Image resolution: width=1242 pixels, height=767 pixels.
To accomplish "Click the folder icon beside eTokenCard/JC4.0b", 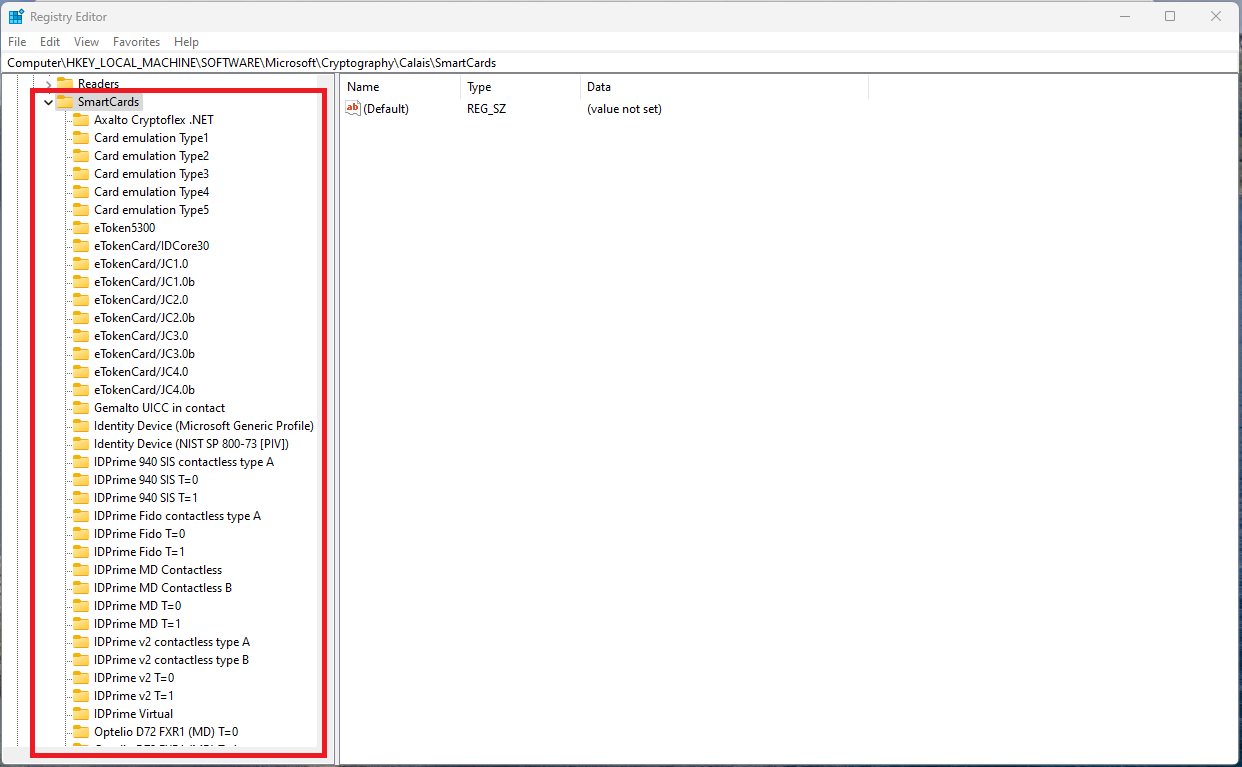I will click(81, 390).
